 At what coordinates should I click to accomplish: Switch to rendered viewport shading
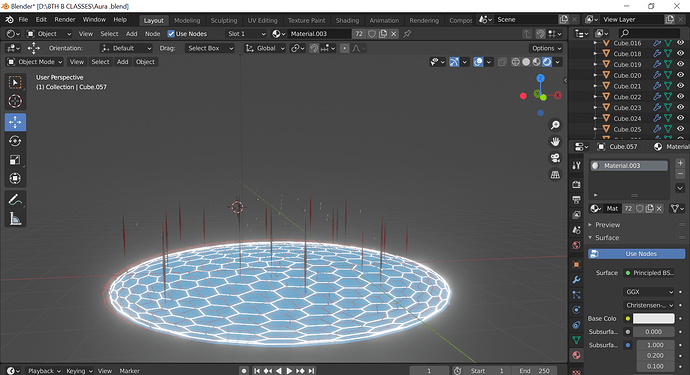(547, 62)
